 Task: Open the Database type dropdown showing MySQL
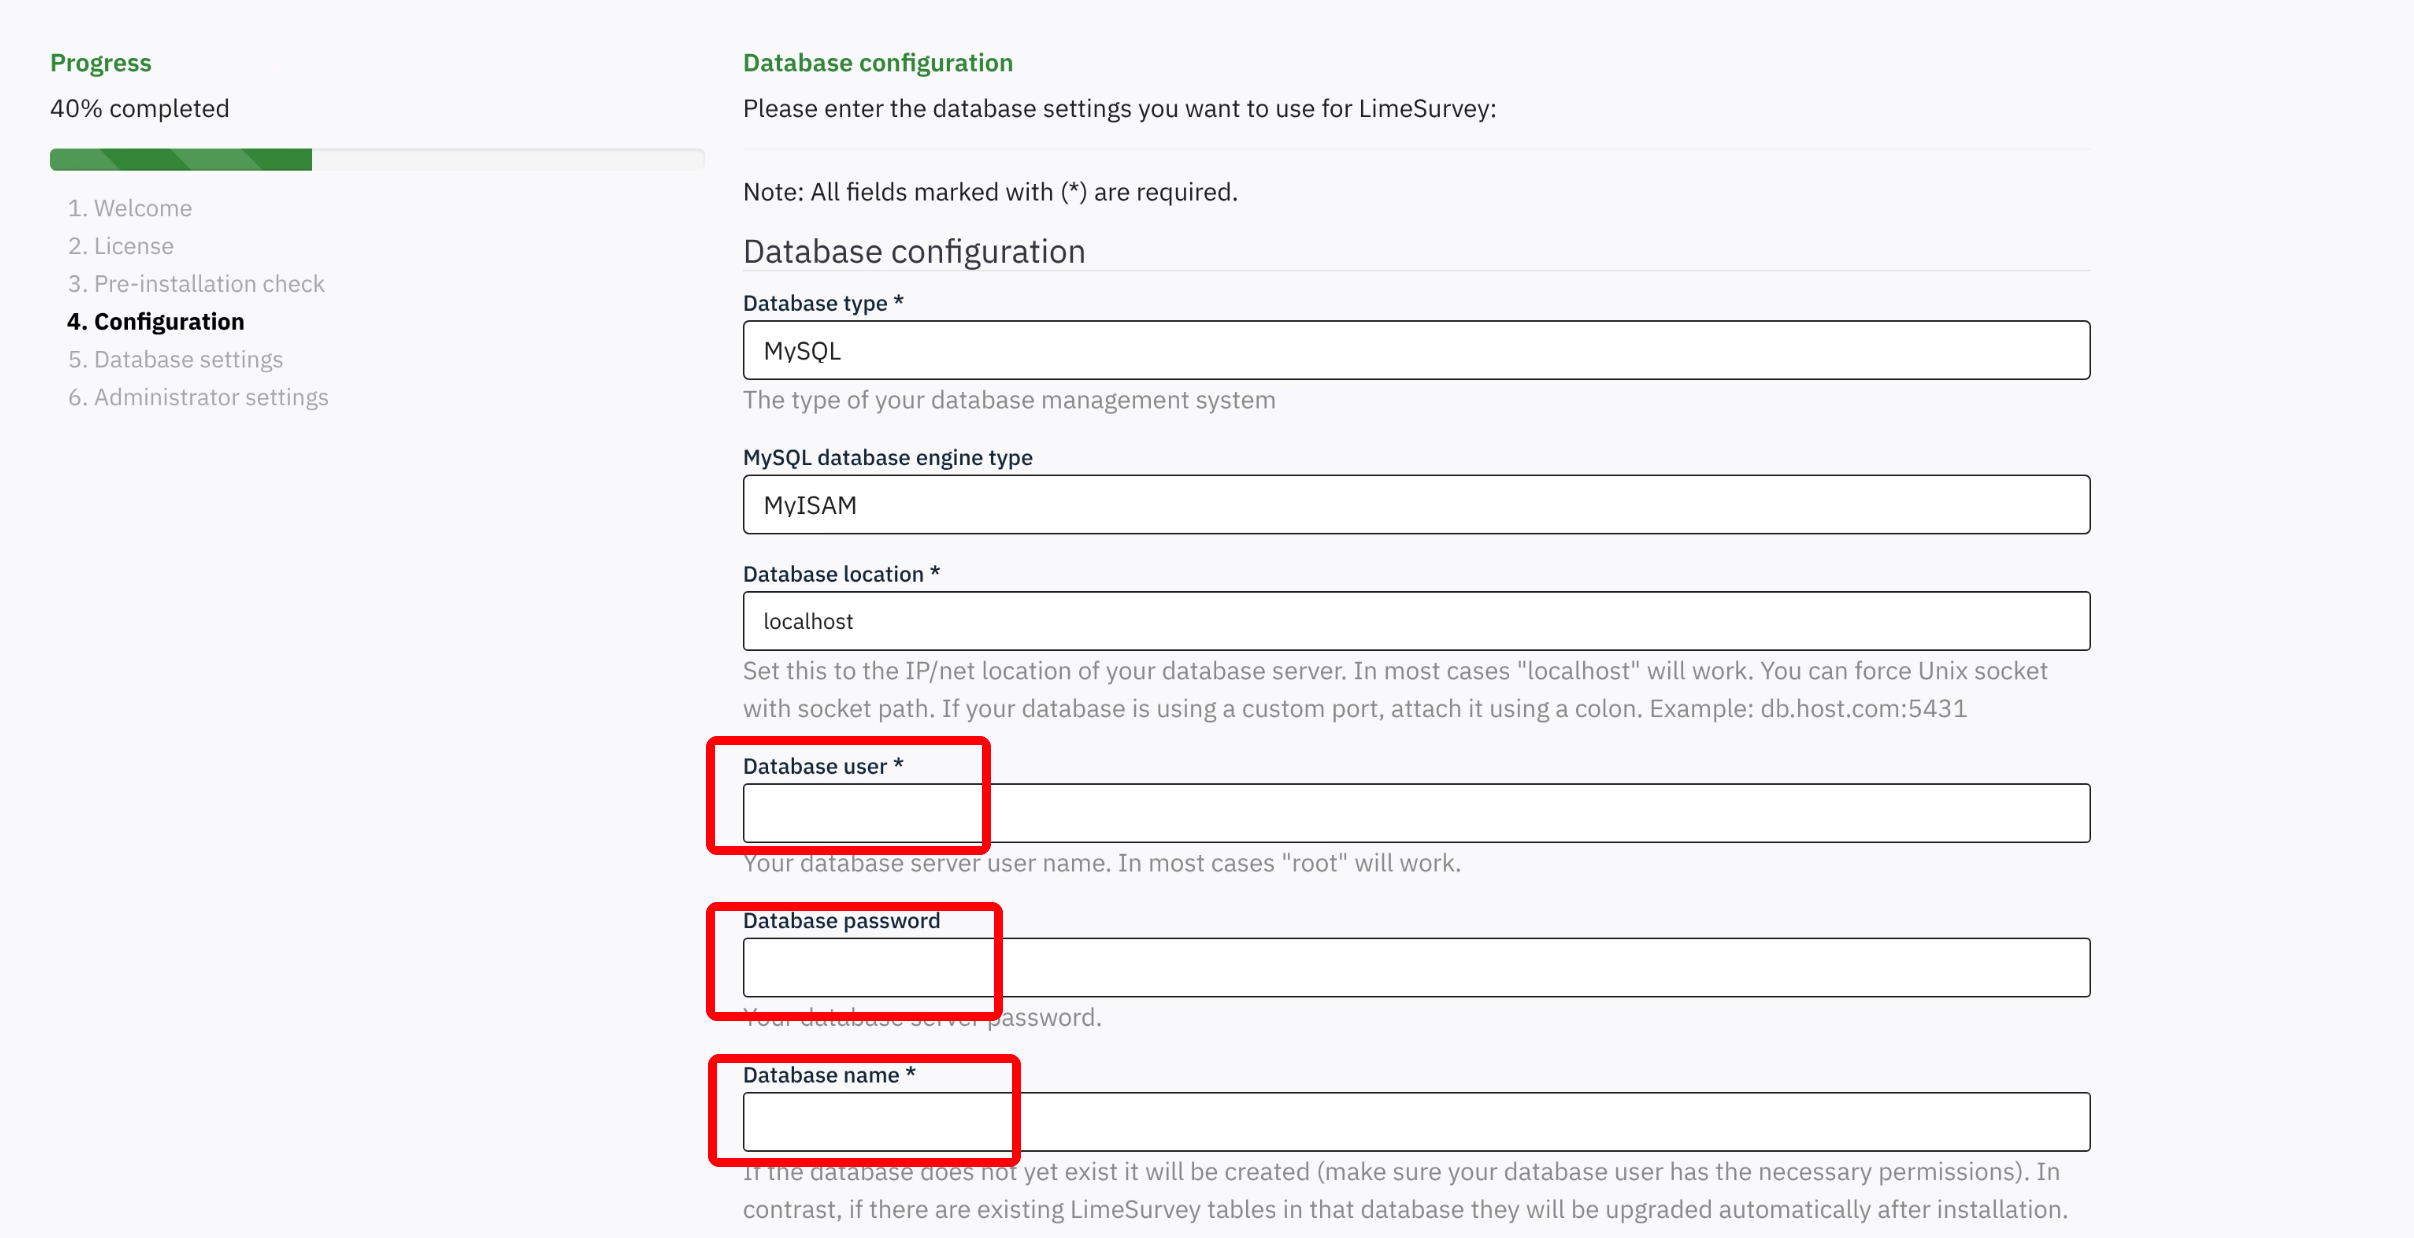(x=1415, y=350)
